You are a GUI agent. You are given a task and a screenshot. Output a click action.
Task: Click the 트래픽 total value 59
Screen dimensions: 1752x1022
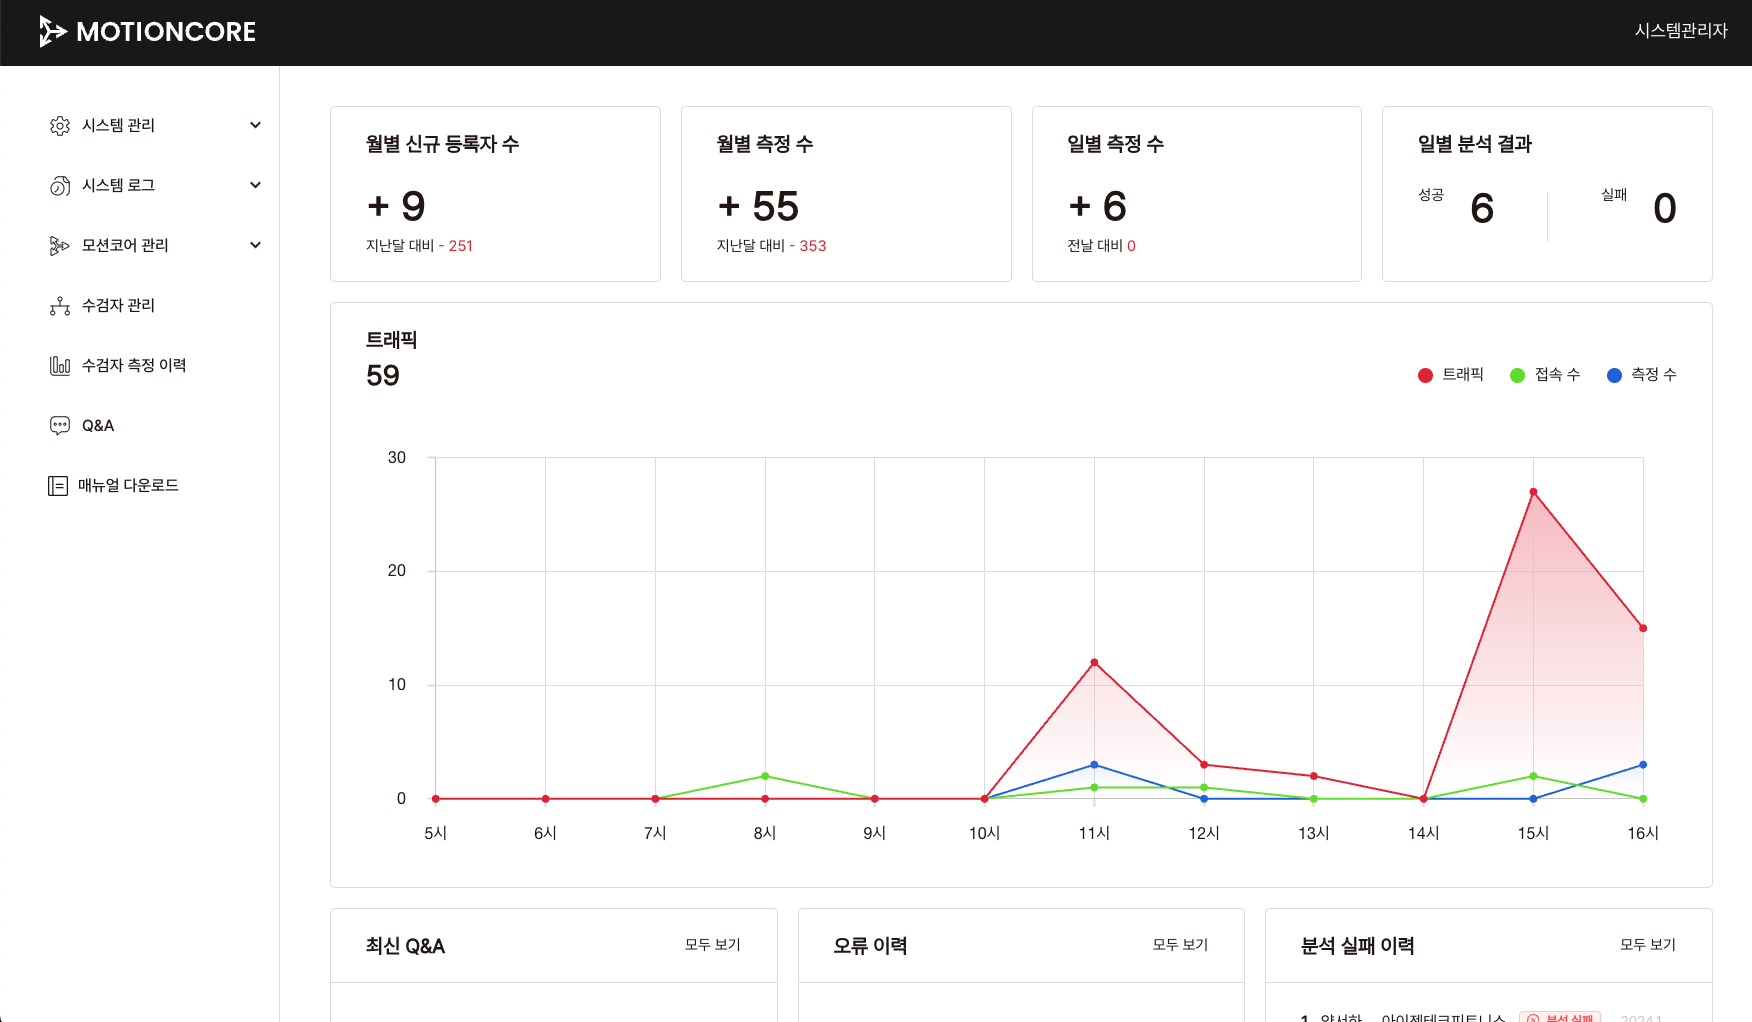(x=383, y=375)
